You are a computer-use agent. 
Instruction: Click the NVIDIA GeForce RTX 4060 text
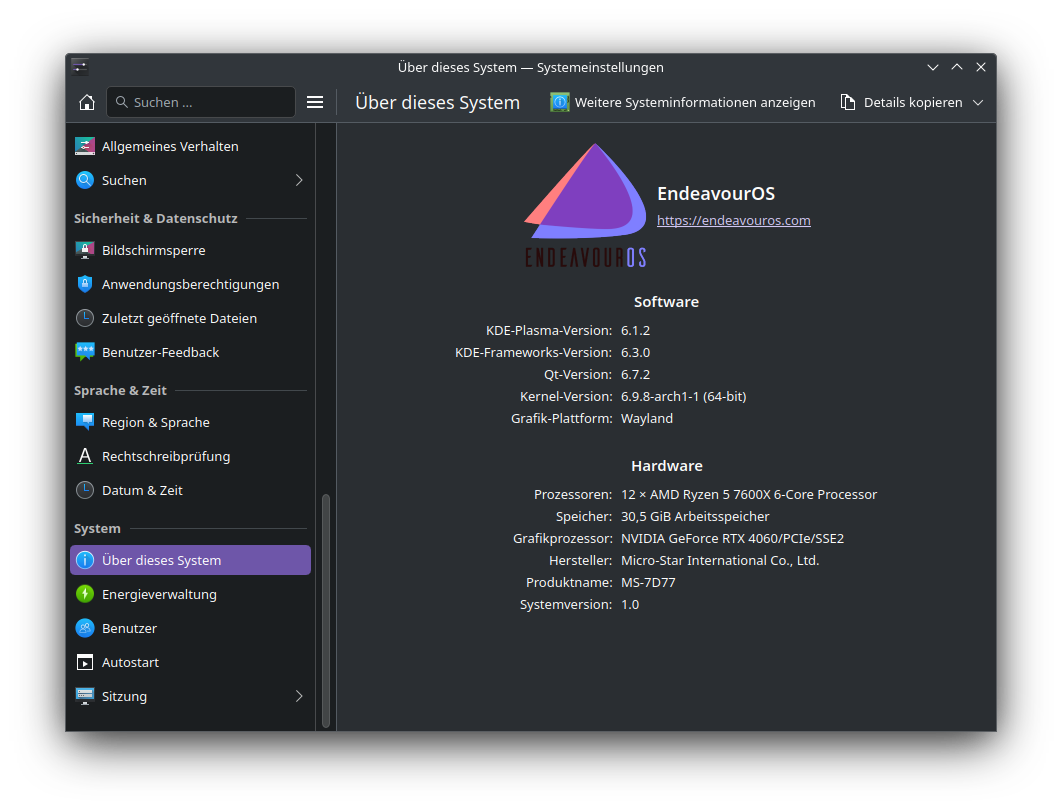click(732, 538)
